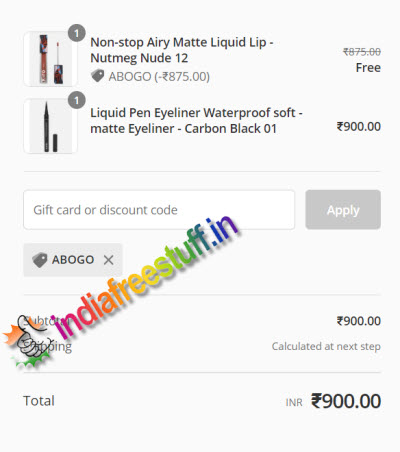Click the Total ₹900.00 amount
Image resolution: width=400 pixels, height=452 pixels.
click(346, 401)
